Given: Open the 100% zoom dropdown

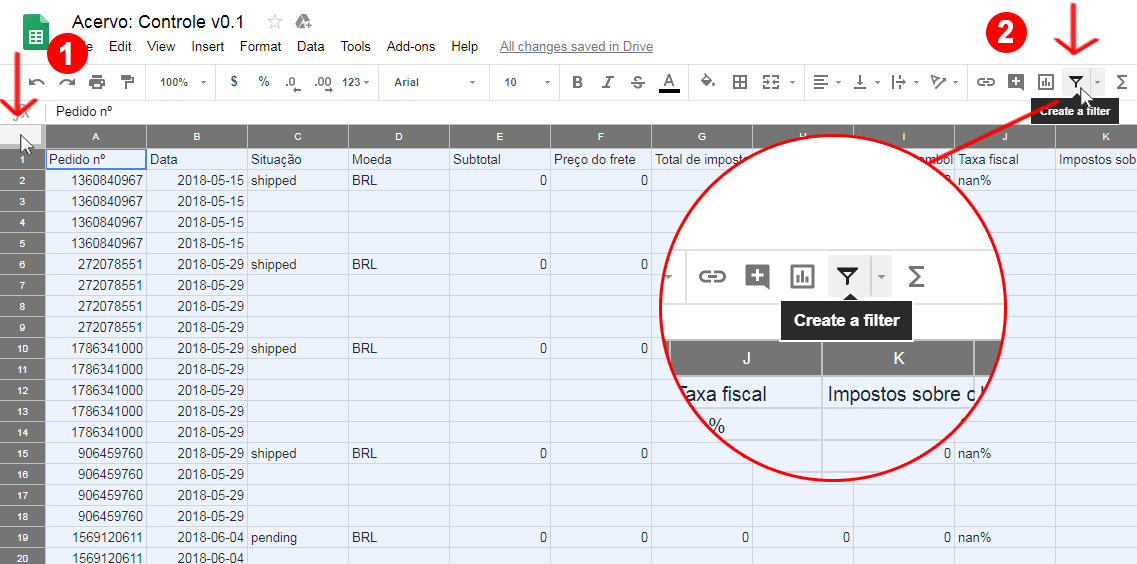Looking at the screenshot, I should pyautogui.click(x=183, y=82).
